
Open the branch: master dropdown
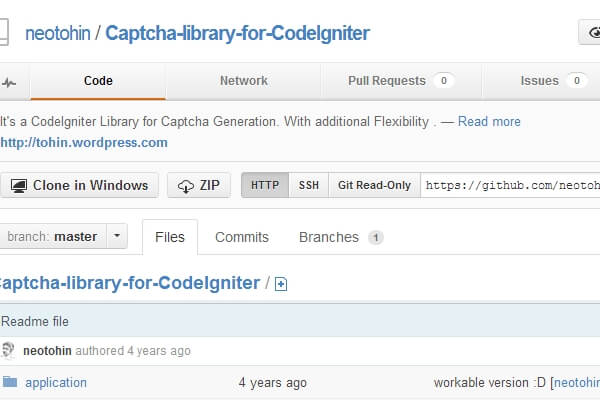[x=63, y=237]
